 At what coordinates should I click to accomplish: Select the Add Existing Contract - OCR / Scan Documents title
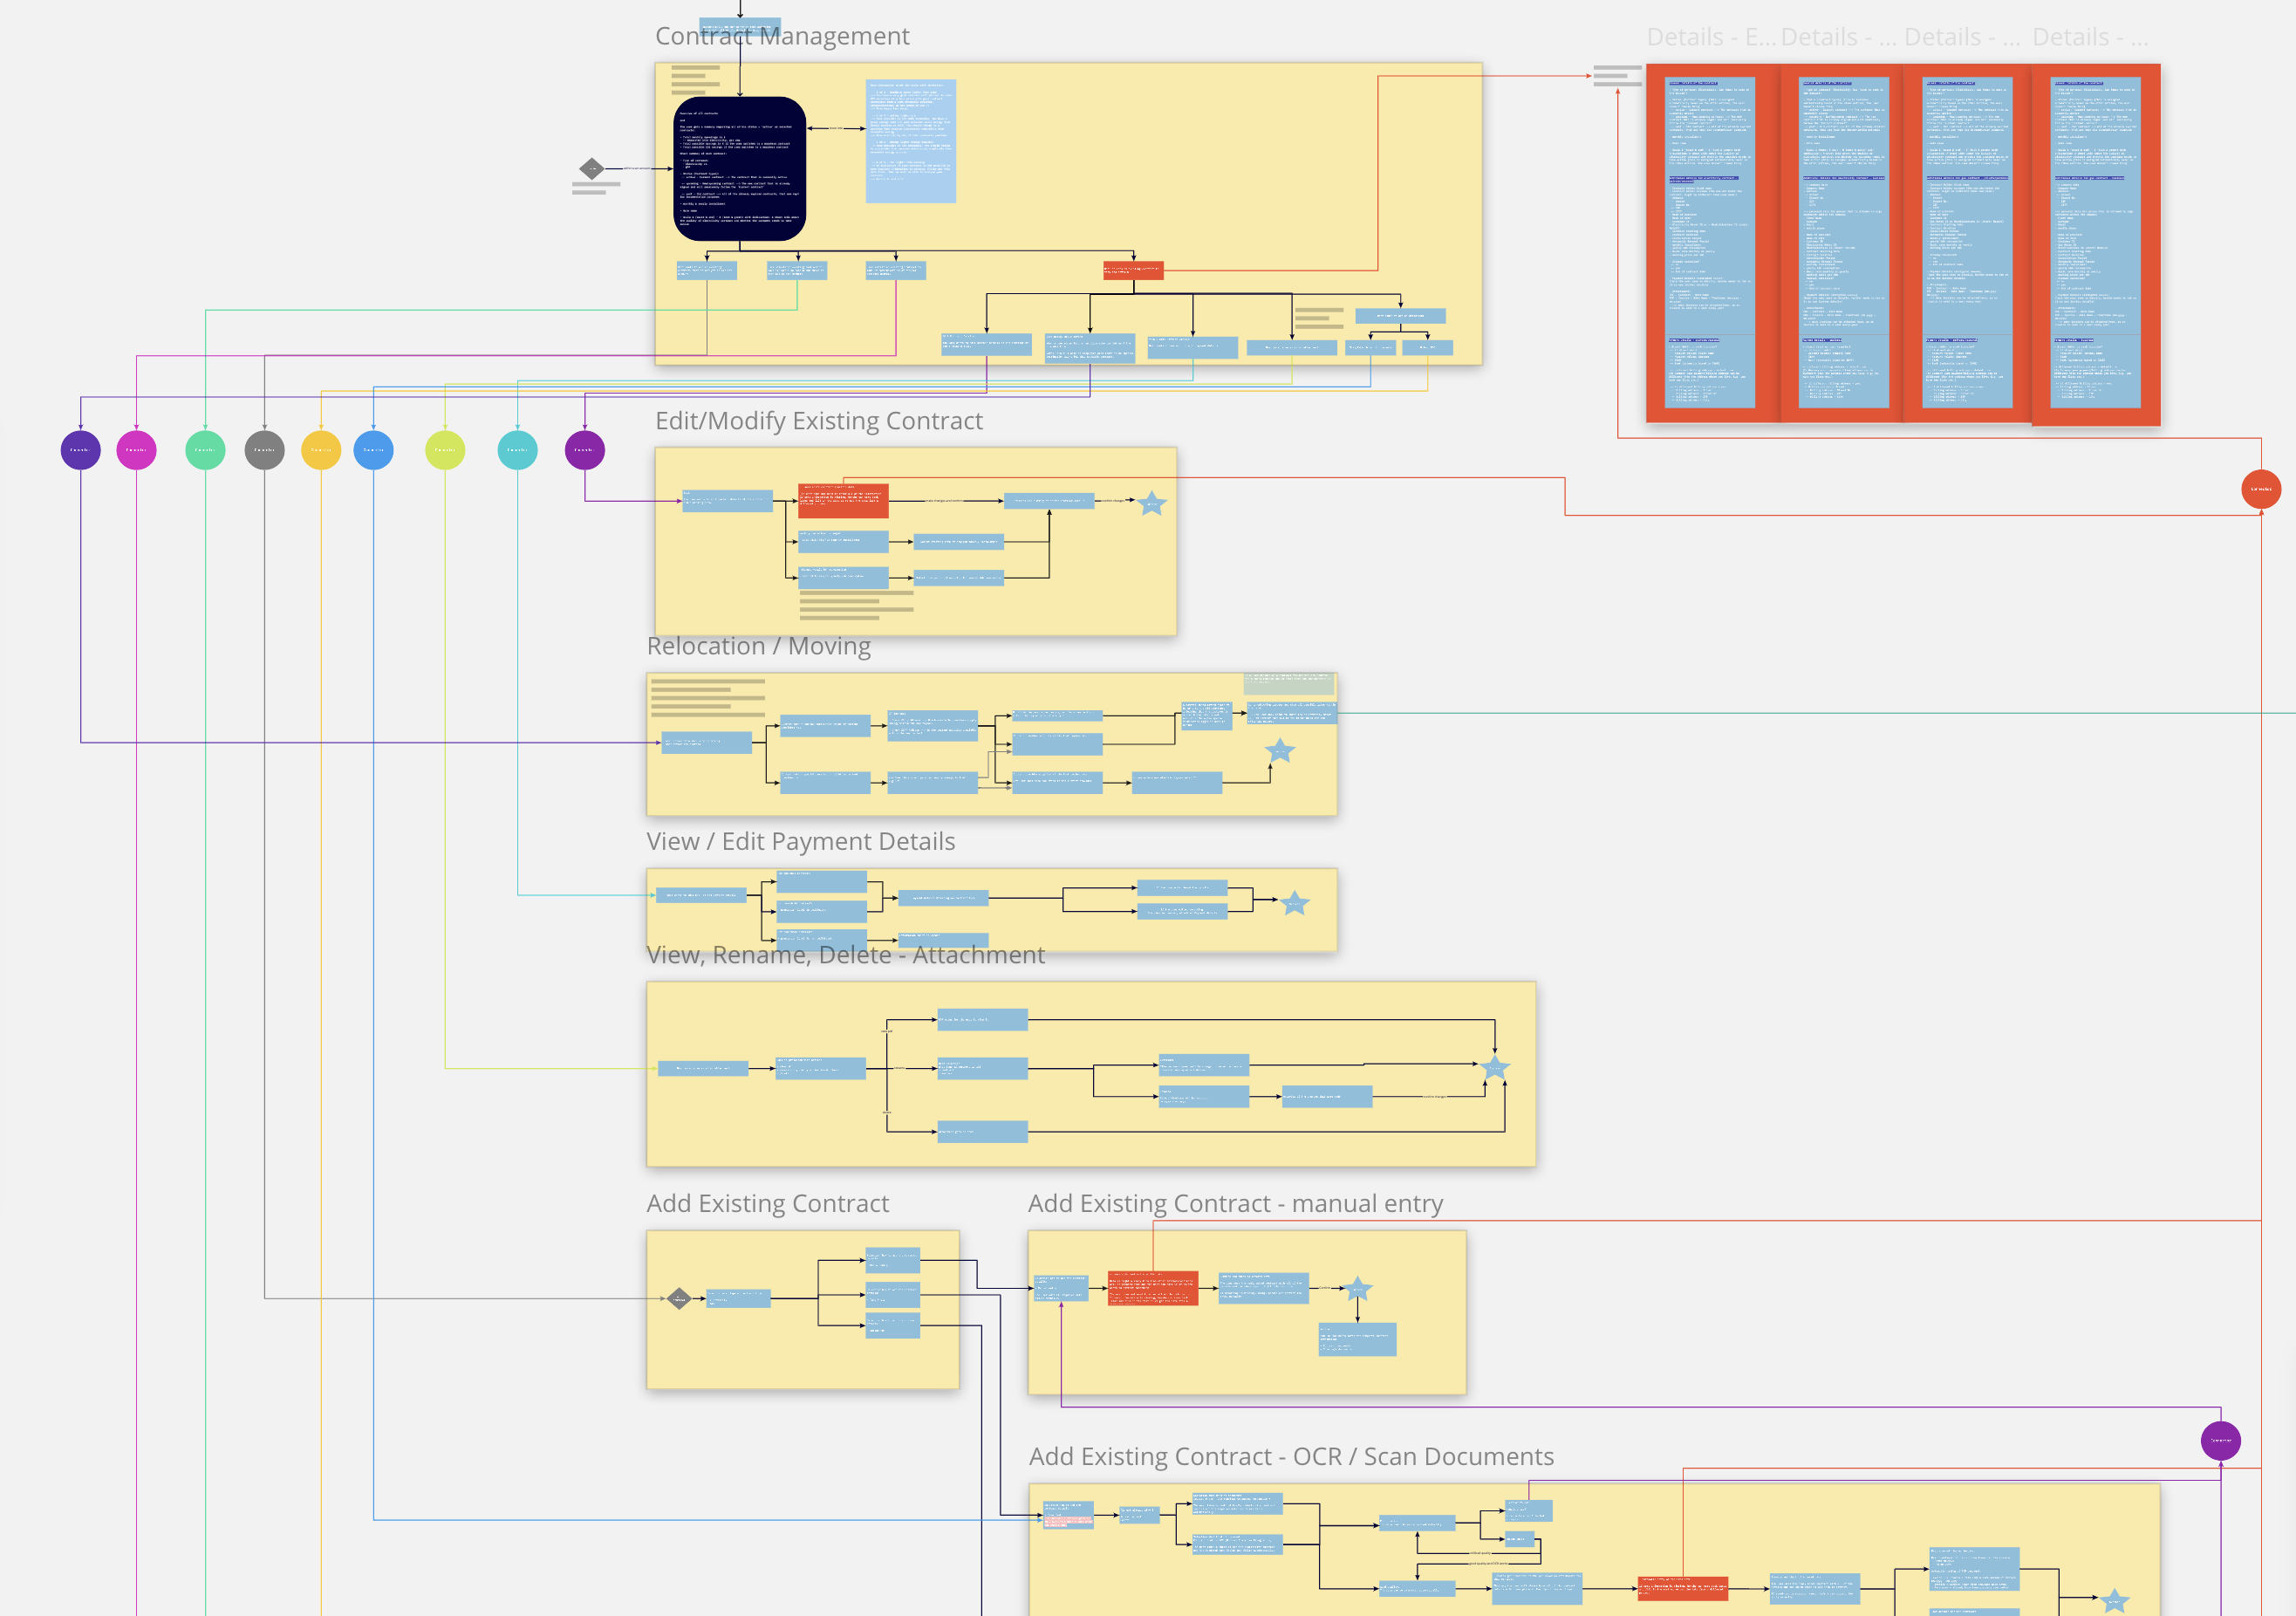coord(1291,1457)
